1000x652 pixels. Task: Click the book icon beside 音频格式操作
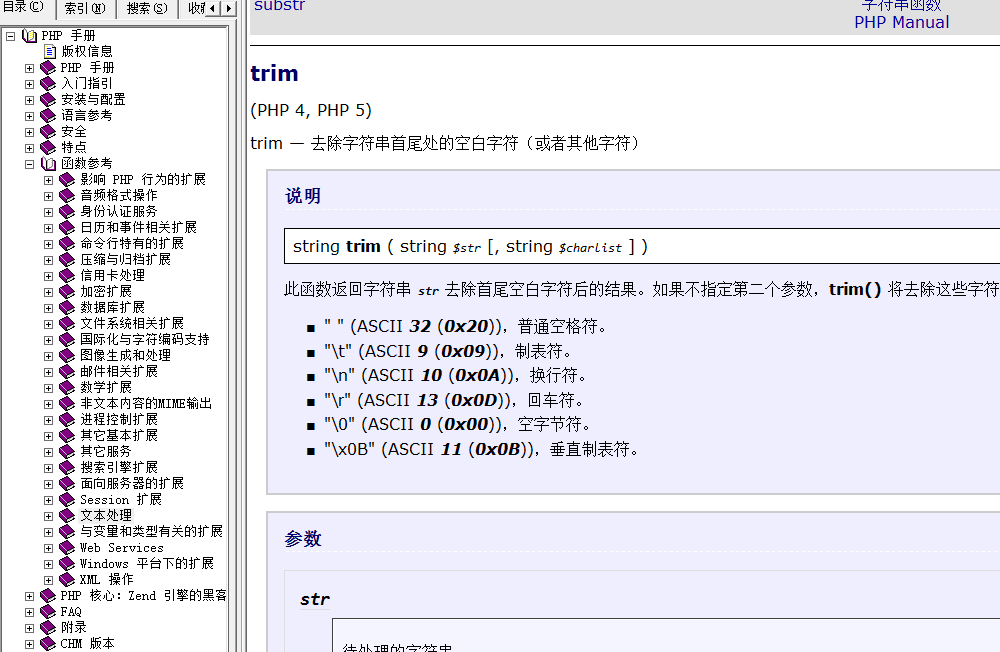pyautogui.click(x=67, y=196)
